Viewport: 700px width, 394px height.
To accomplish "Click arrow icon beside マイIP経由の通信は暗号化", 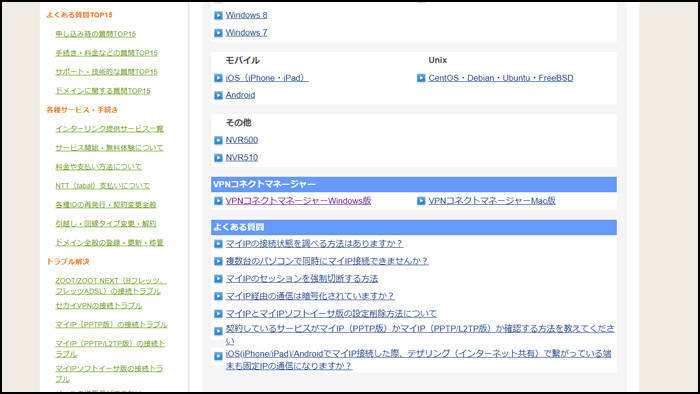I will pyautogui.click(x=218, y=296).
